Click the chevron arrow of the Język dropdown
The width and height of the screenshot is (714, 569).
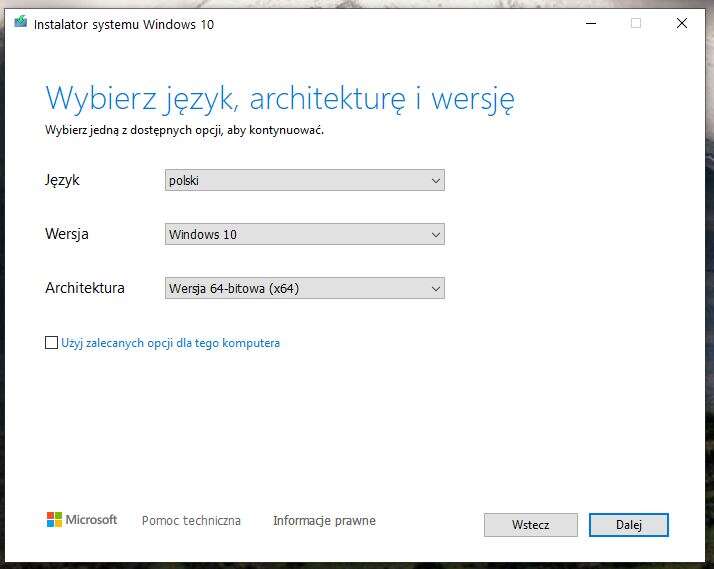coord(435,181)
